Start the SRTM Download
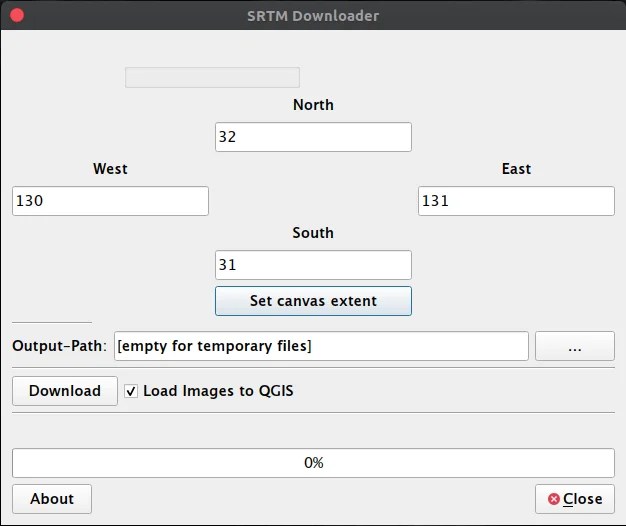The width and height of the screenshot is (626, 526). tap(65, 391)
